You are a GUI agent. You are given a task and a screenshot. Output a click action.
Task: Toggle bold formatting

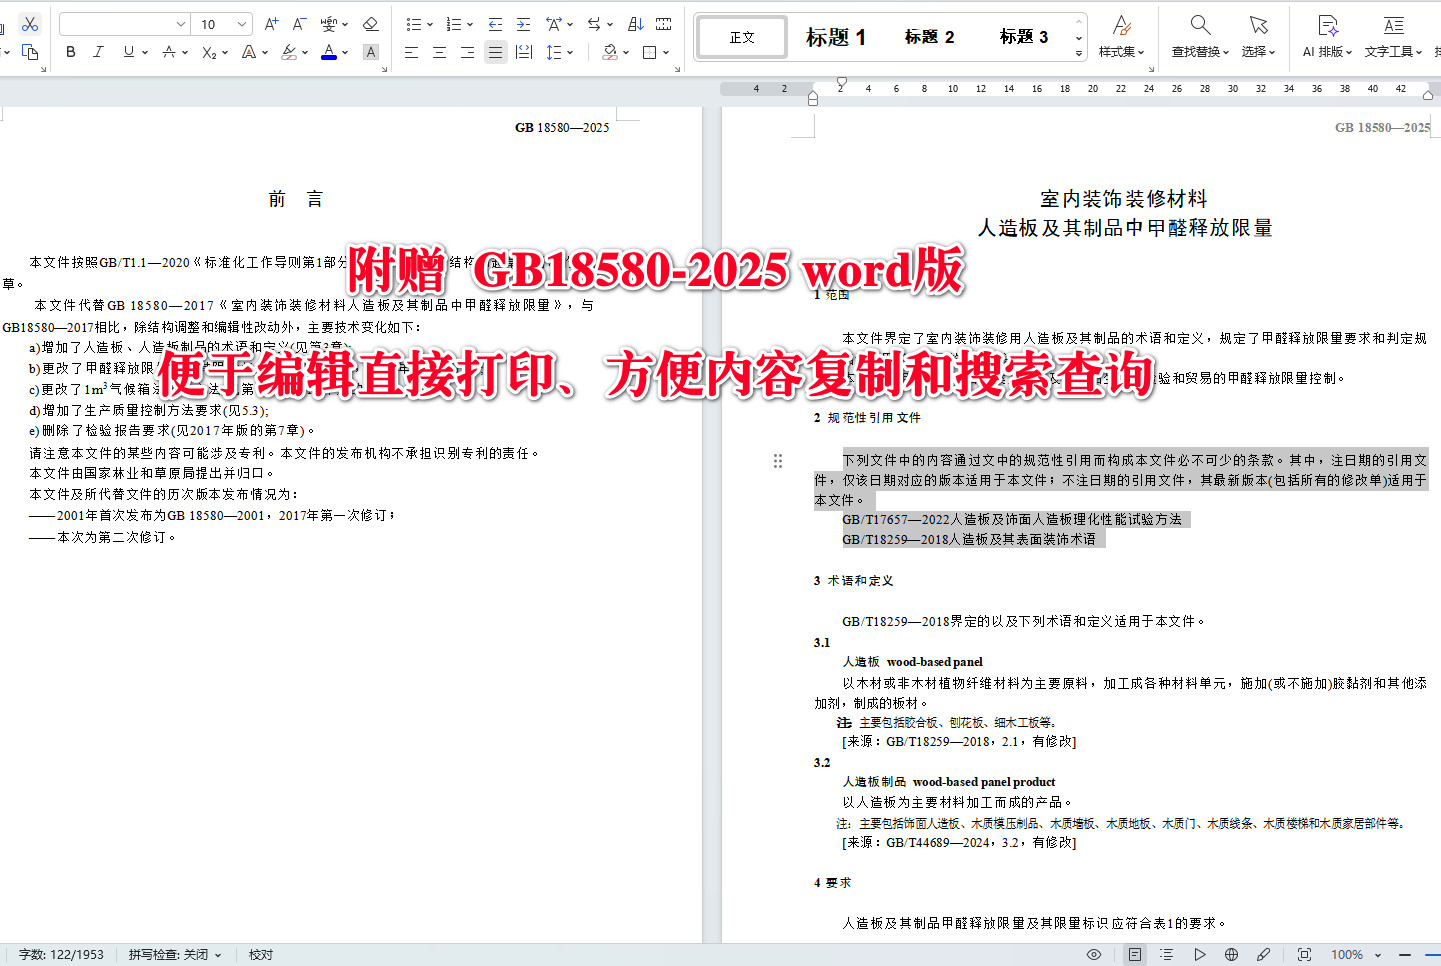click(69, 52)
